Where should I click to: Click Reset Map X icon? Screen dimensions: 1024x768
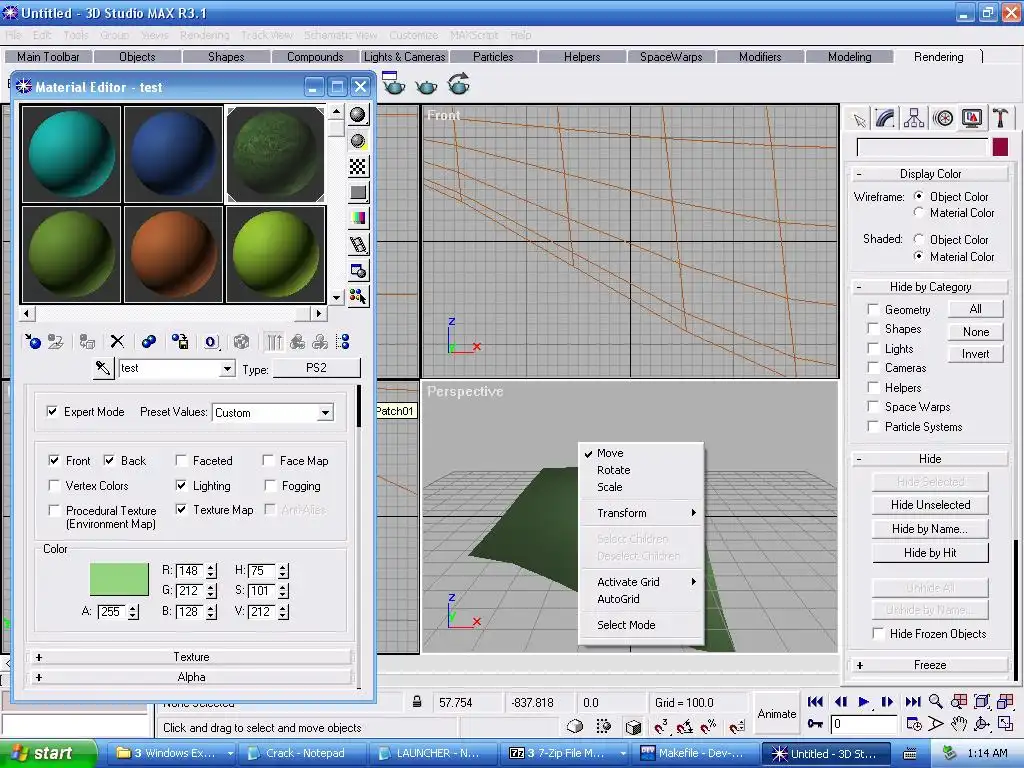point(117,342)
